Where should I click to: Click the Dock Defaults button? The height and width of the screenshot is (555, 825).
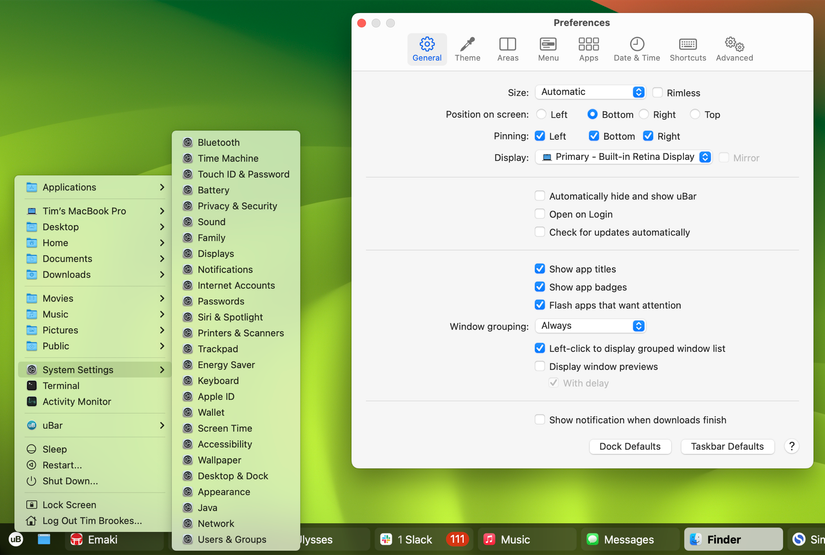point(630,447)
